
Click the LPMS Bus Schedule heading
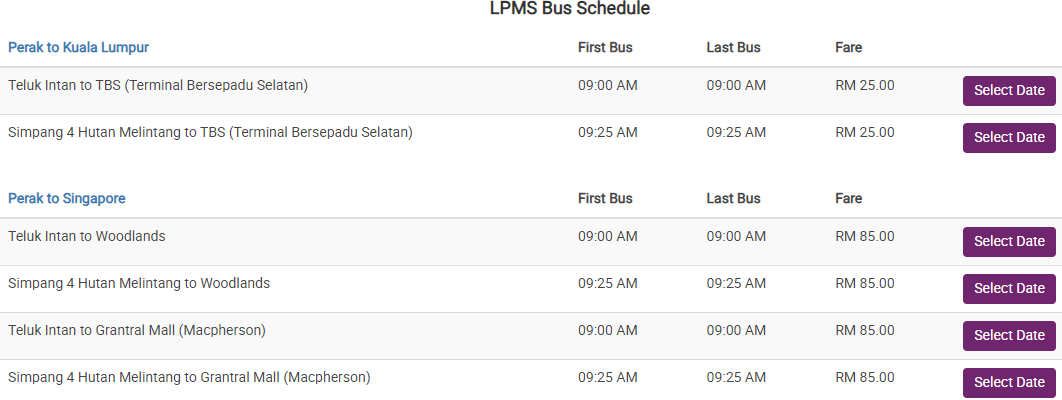tap(570, 9)
